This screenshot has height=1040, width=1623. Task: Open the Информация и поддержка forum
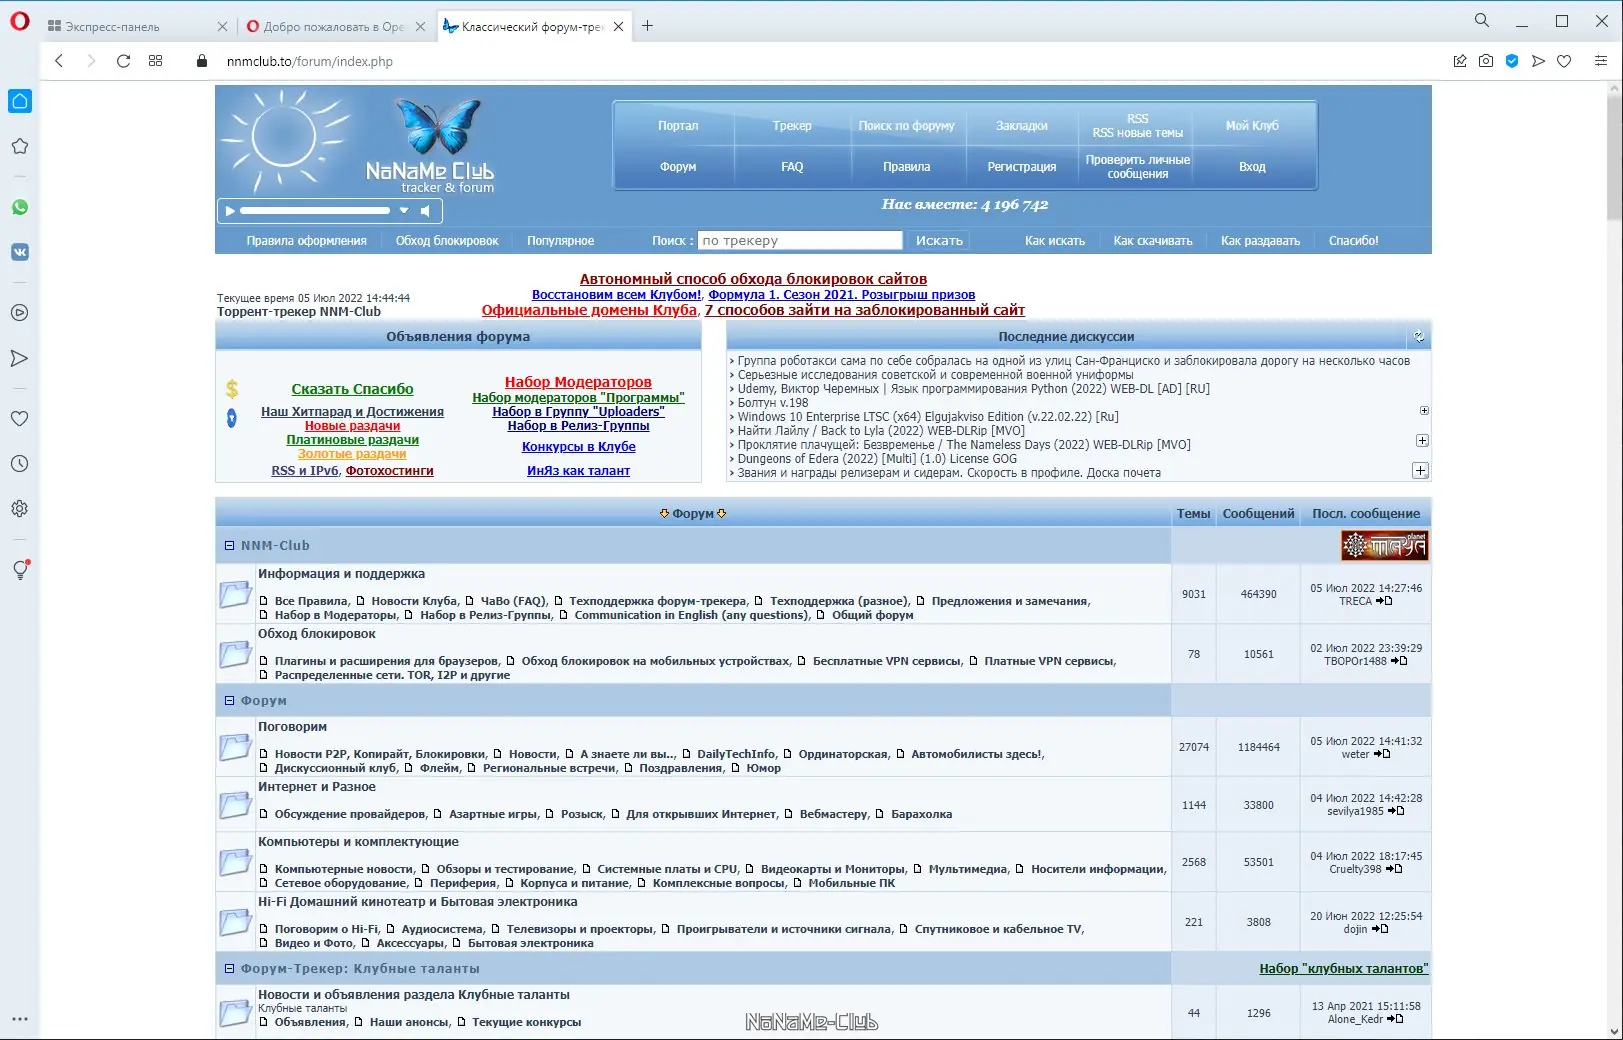click(x=341, y=574)
